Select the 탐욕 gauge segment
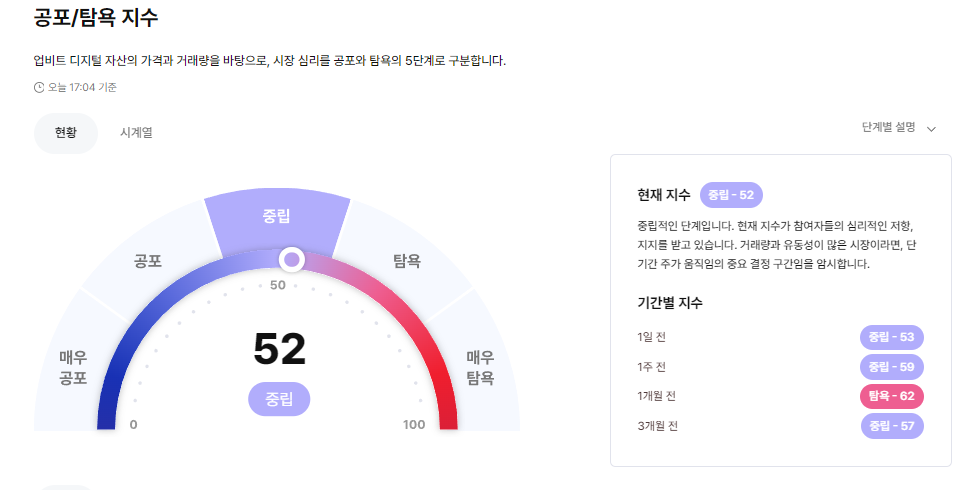 406,261
